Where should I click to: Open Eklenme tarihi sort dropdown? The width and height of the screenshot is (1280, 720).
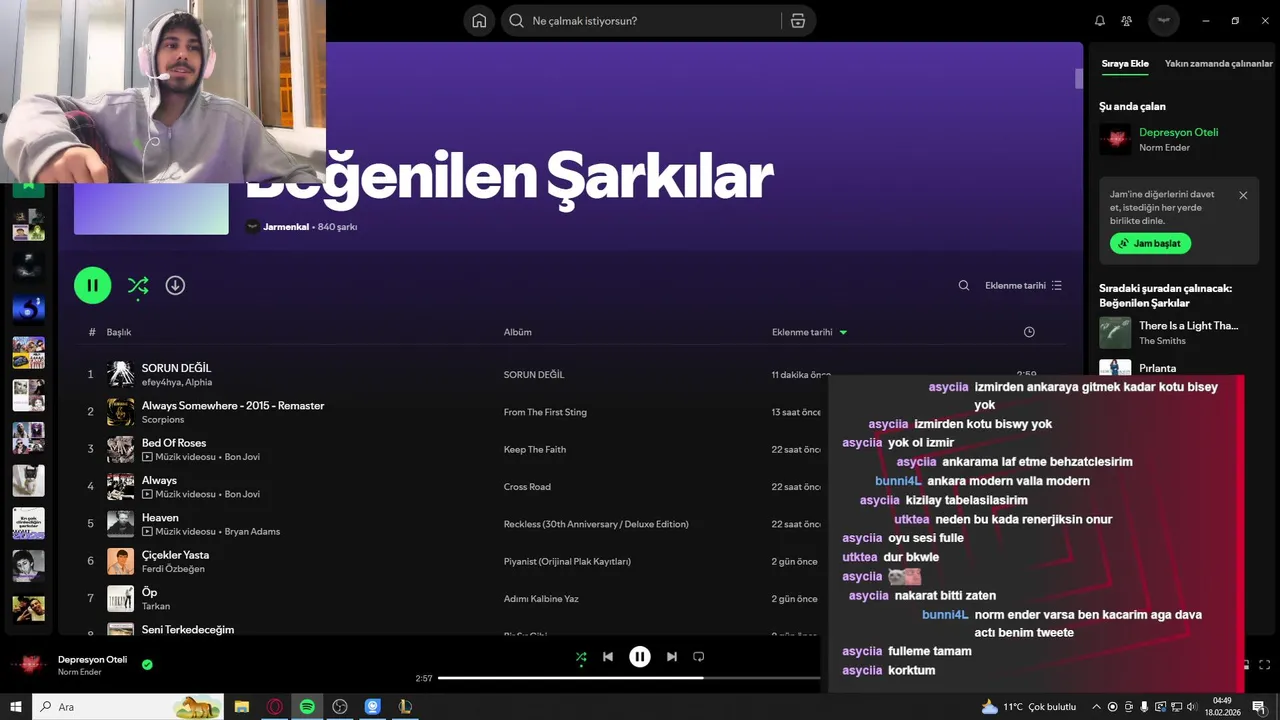tap(1023, 285)
